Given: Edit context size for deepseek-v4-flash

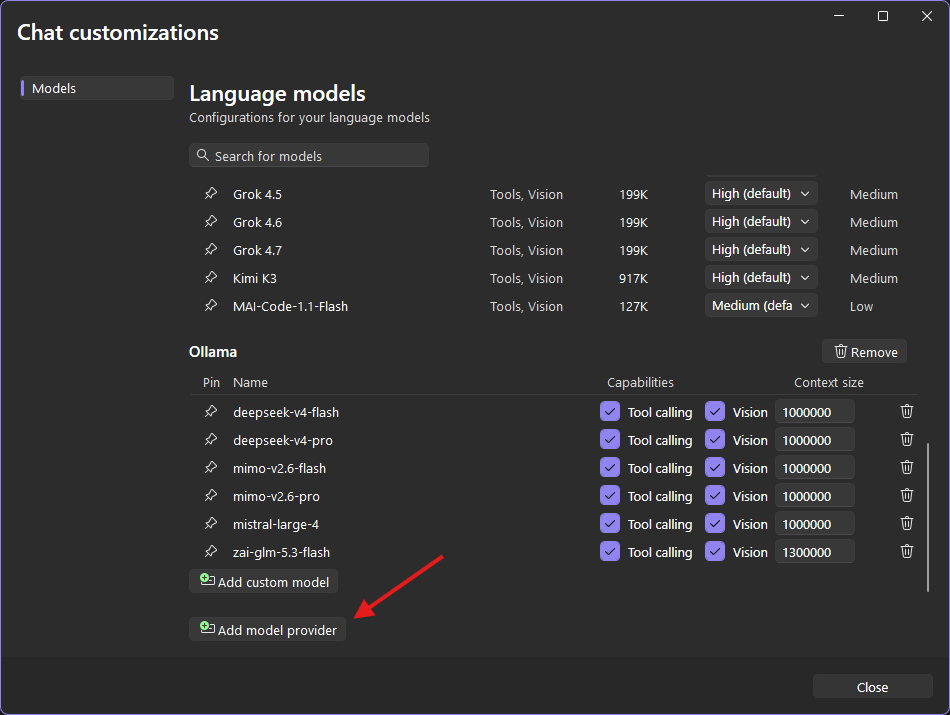Looking at the screenshot, I should [x=815, y=411].
